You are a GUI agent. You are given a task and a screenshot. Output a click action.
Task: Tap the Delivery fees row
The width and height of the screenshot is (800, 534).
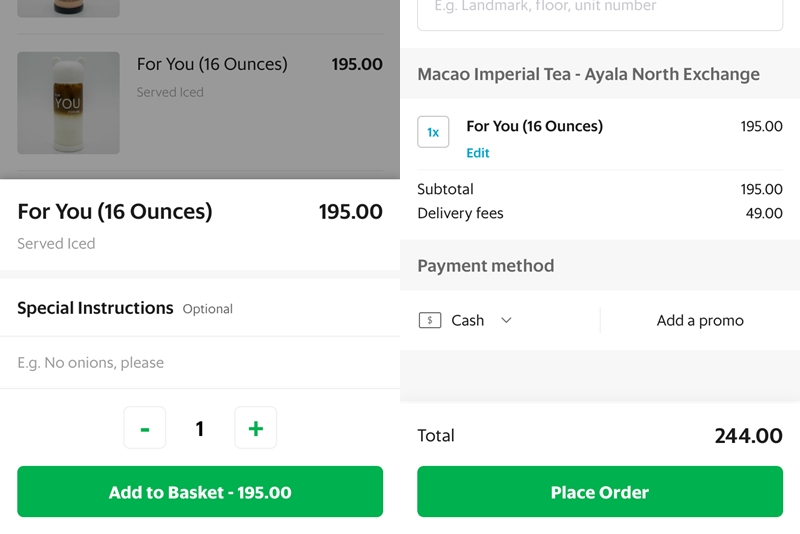point(600,213)
